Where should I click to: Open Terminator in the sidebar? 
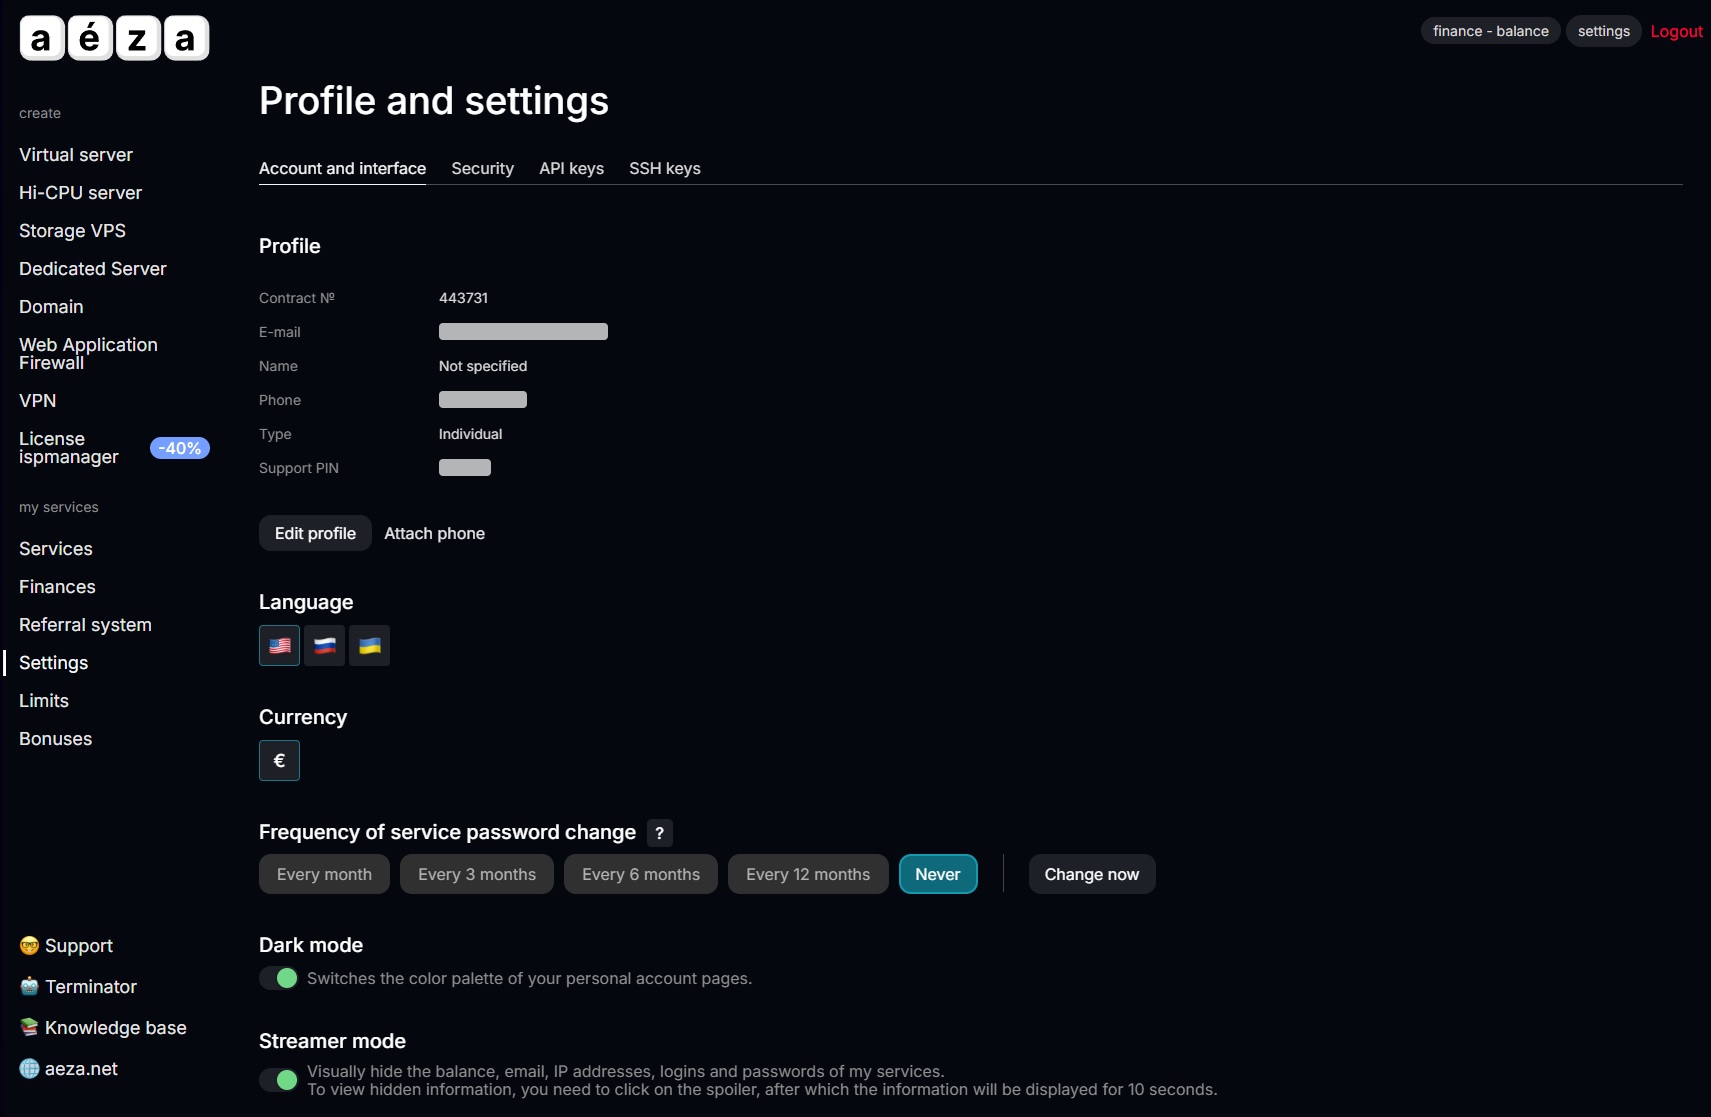(x=90, y=987)
